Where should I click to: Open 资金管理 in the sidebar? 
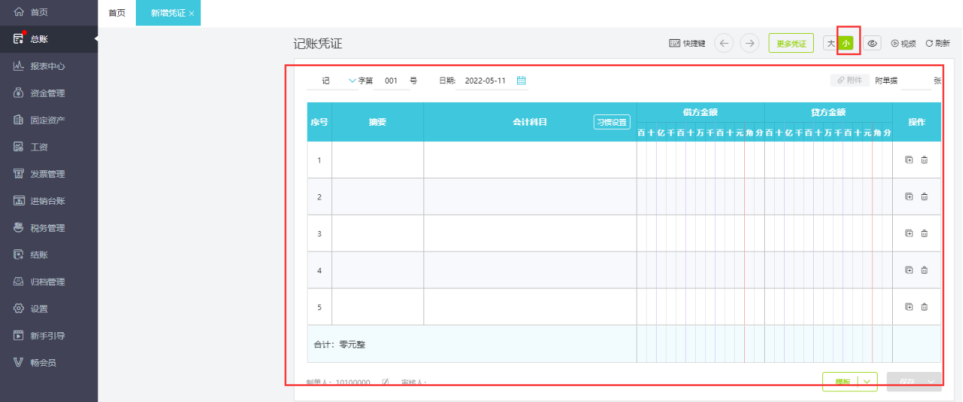(x=47, y=93)
